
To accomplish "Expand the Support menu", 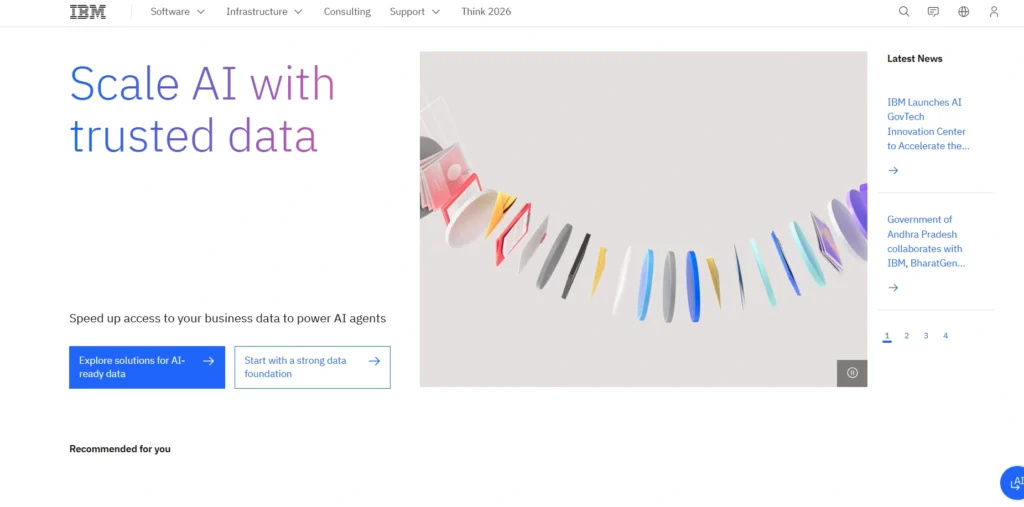I will coord(415,12).
